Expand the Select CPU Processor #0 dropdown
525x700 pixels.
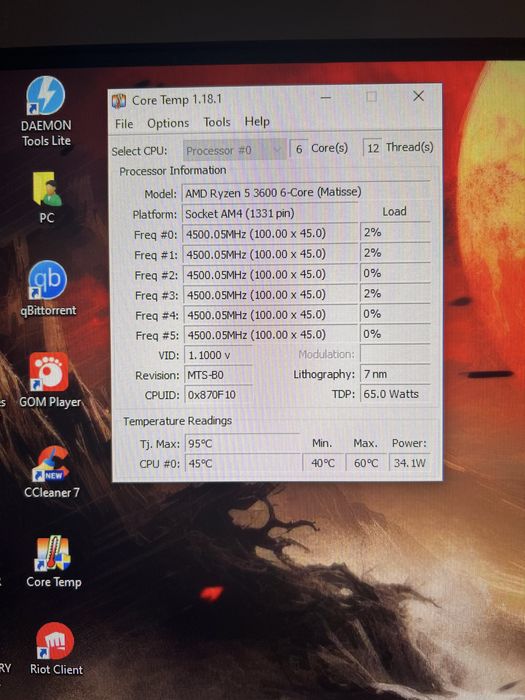234,150
